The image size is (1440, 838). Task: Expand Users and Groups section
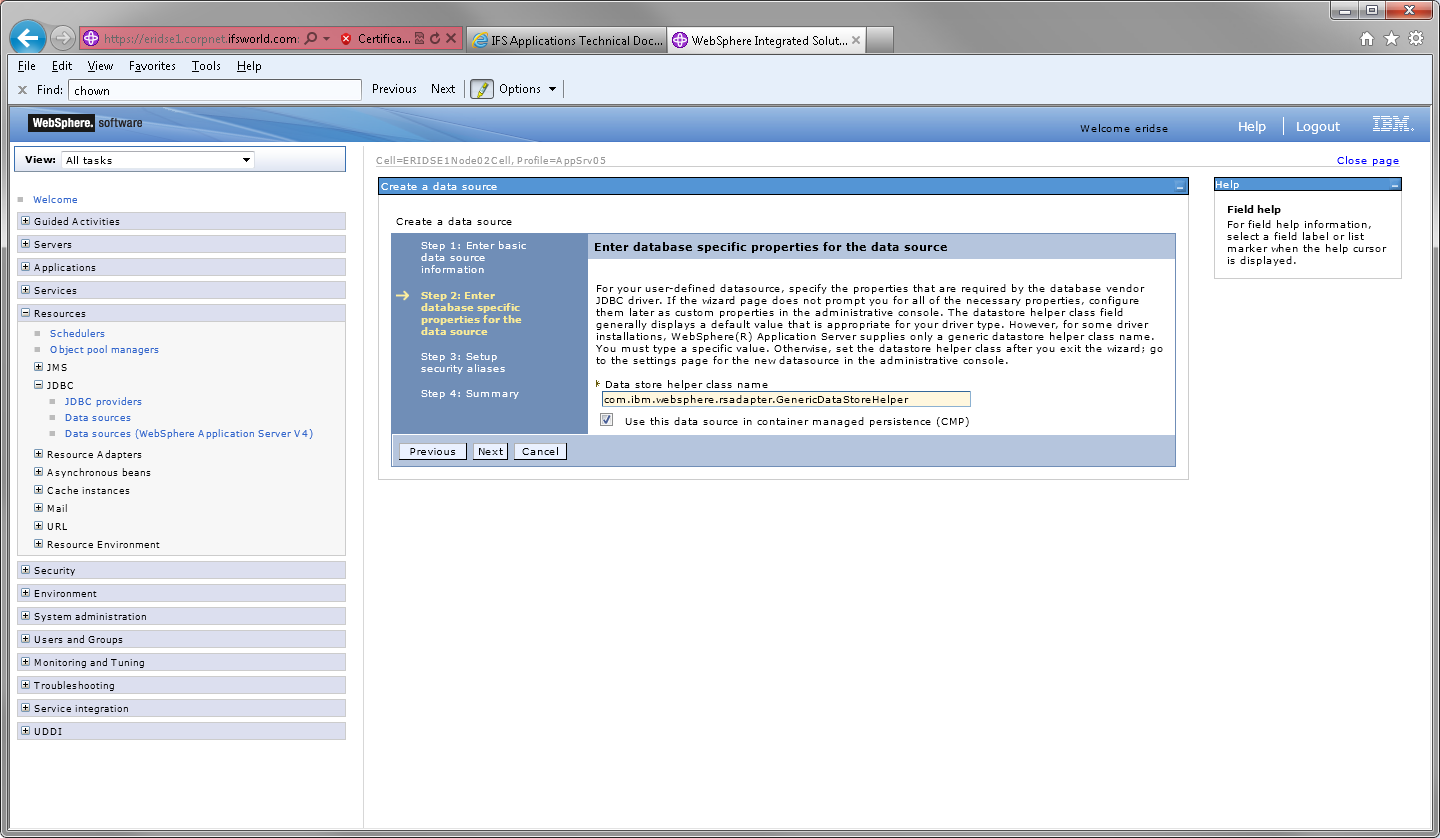[25, 639]
